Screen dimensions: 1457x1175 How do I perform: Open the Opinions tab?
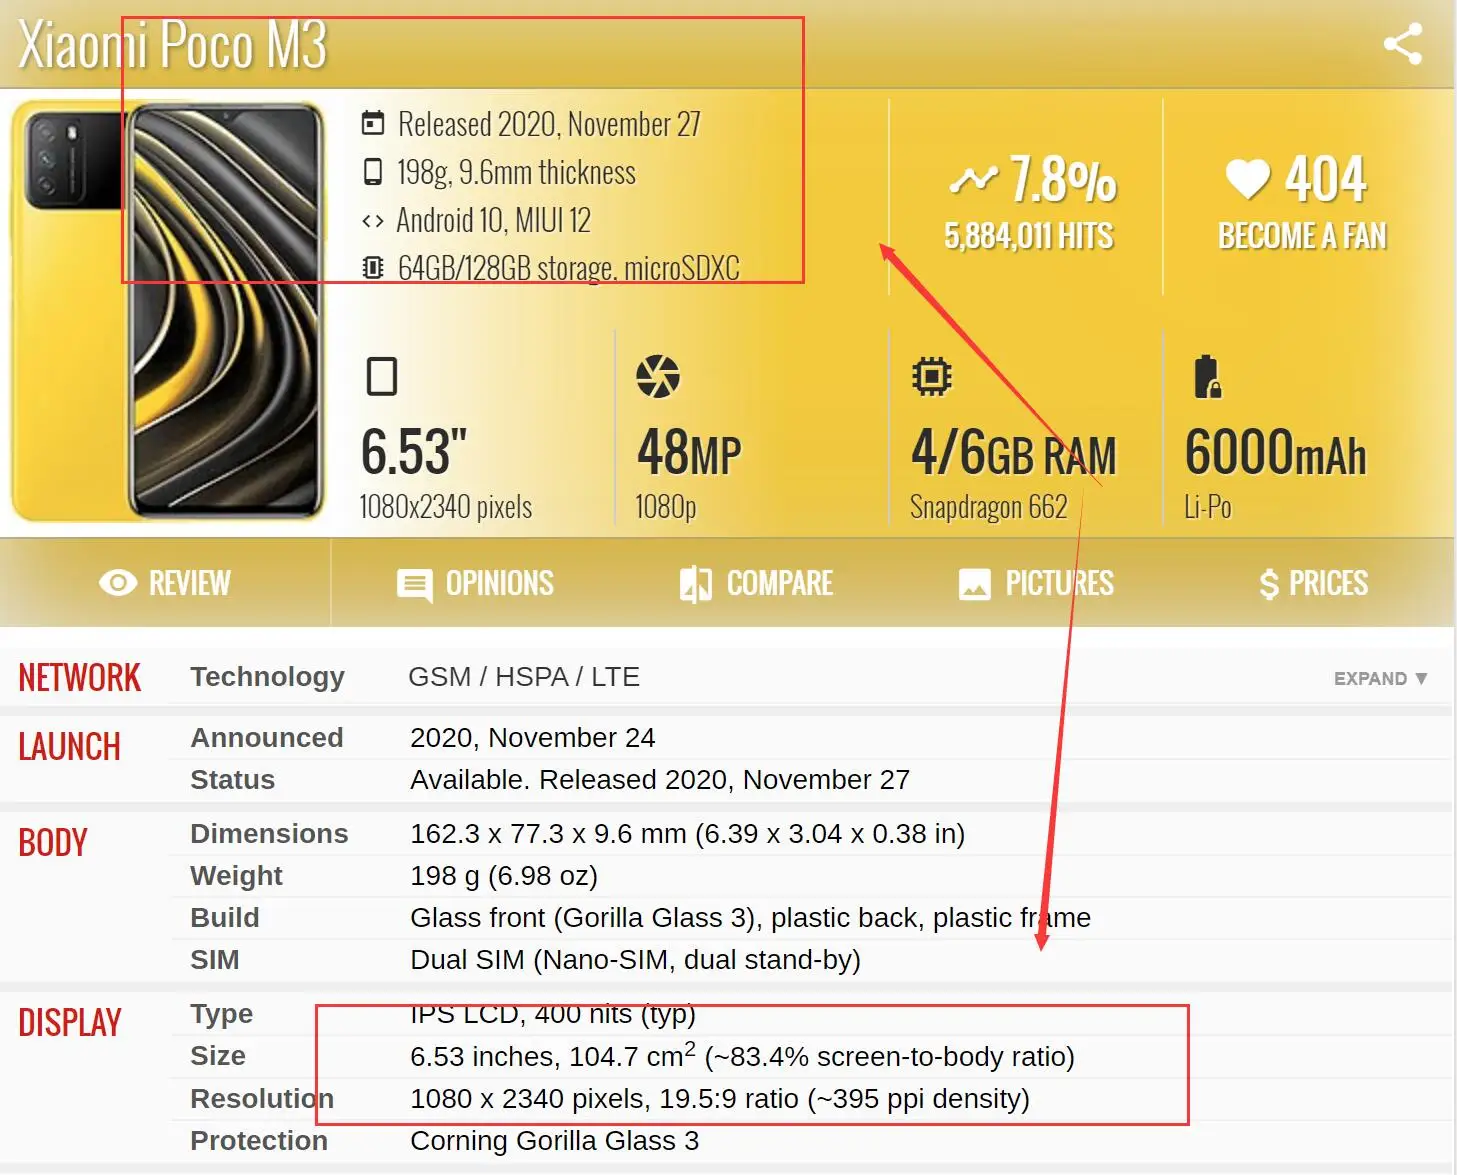pos(475,583)
